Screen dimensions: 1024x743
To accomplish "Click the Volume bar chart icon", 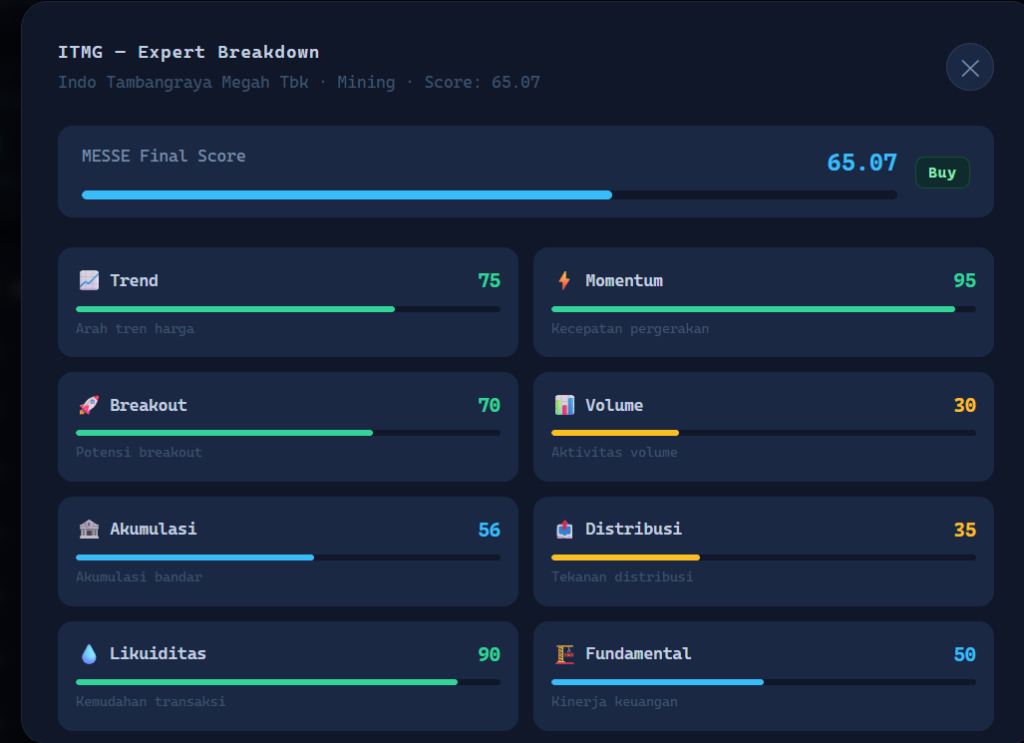I will 564,405.
